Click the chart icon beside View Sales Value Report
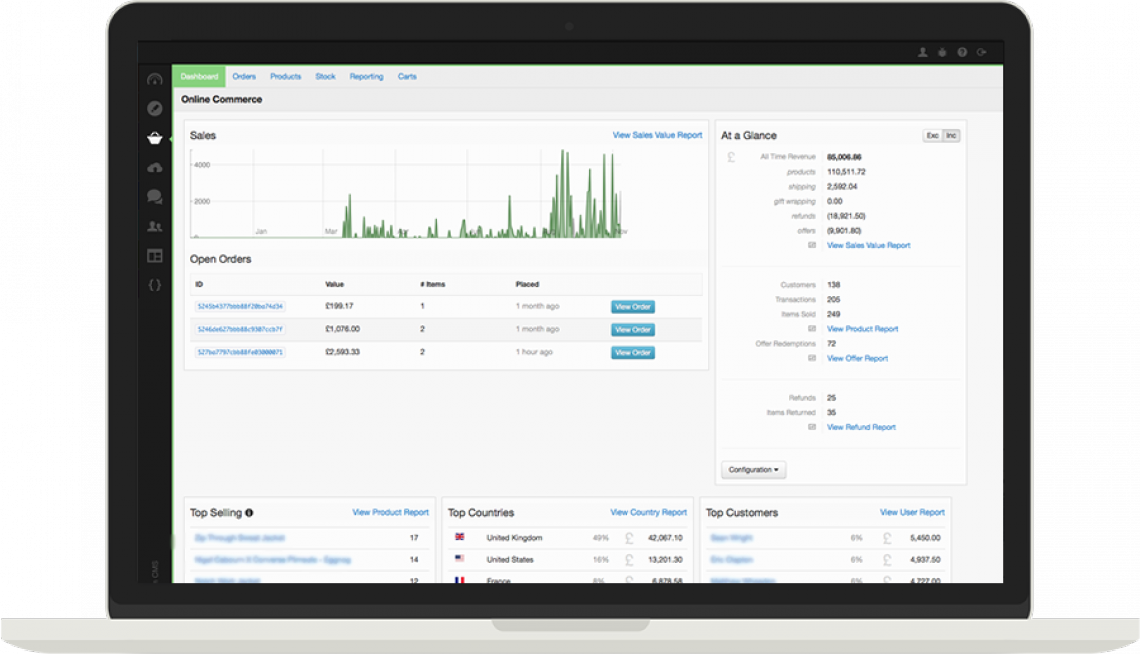The width and height of the screenshot is (1140, 654). 812,245
